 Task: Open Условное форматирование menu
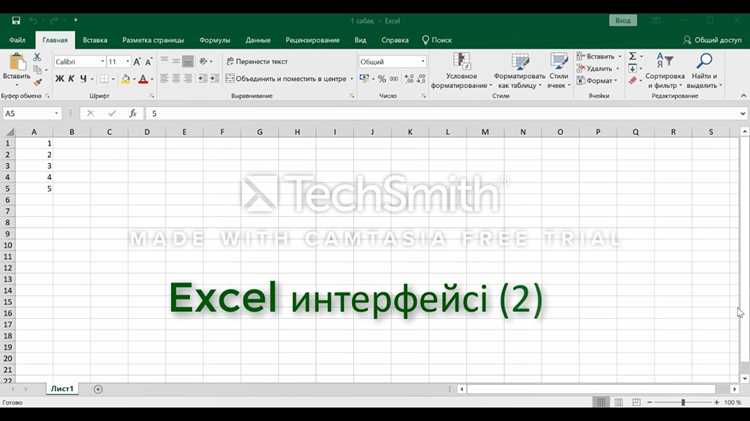tap(461, 71)
